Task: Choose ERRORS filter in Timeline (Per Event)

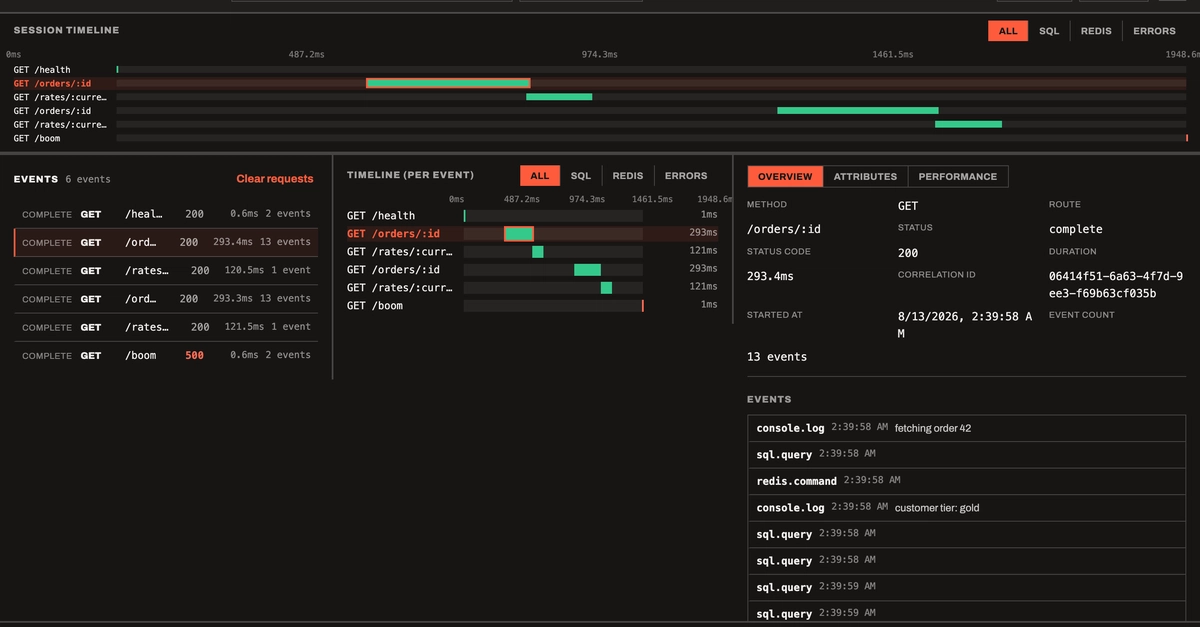Action: point(685,176)
